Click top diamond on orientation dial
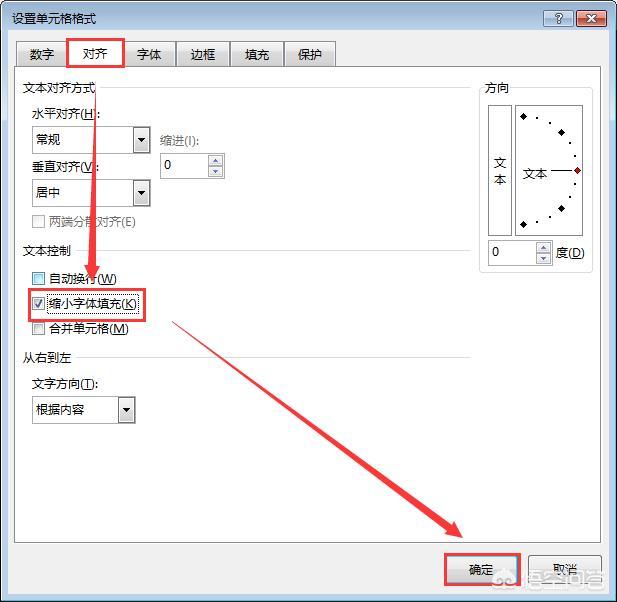 tap(523, 116)
